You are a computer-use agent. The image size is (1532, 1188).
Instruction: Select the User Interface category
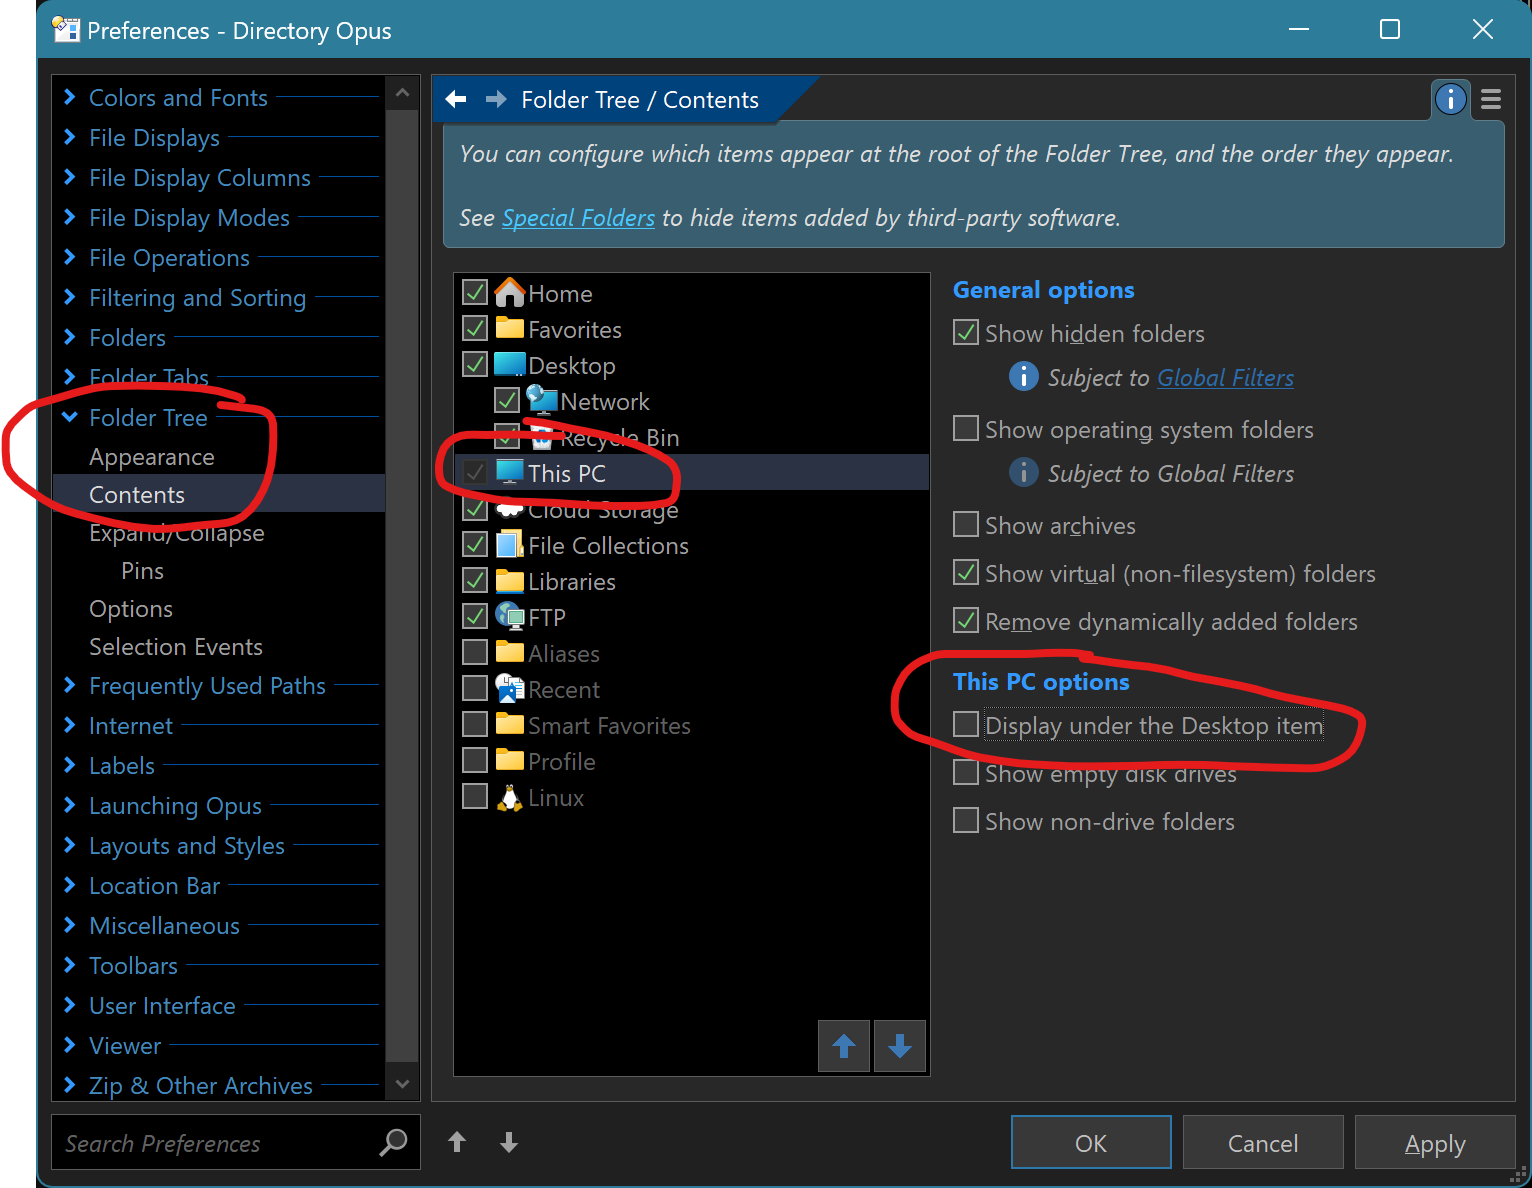pos(162,1005)
